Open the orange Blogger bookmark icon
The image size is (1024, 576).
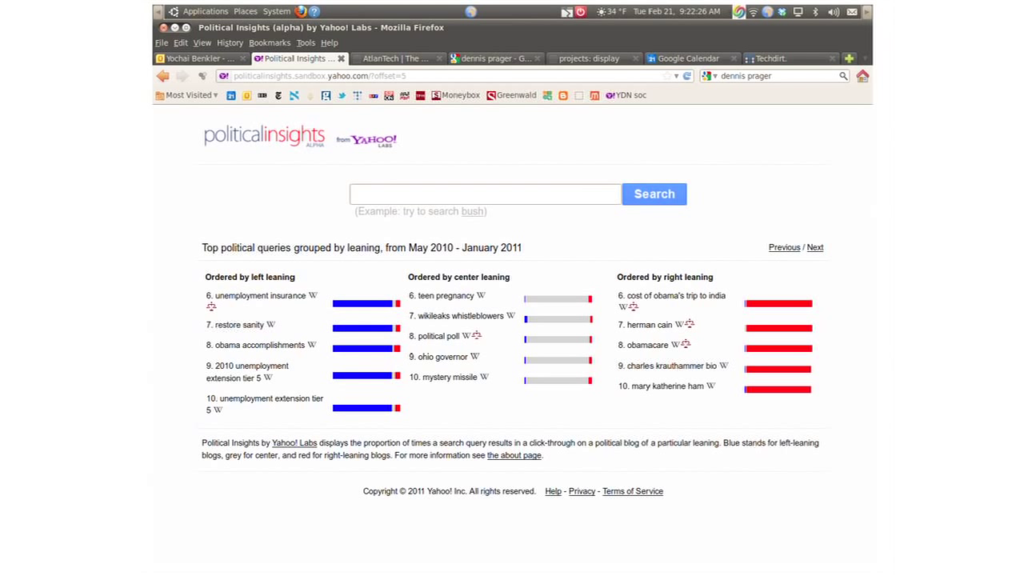[563, 95]
